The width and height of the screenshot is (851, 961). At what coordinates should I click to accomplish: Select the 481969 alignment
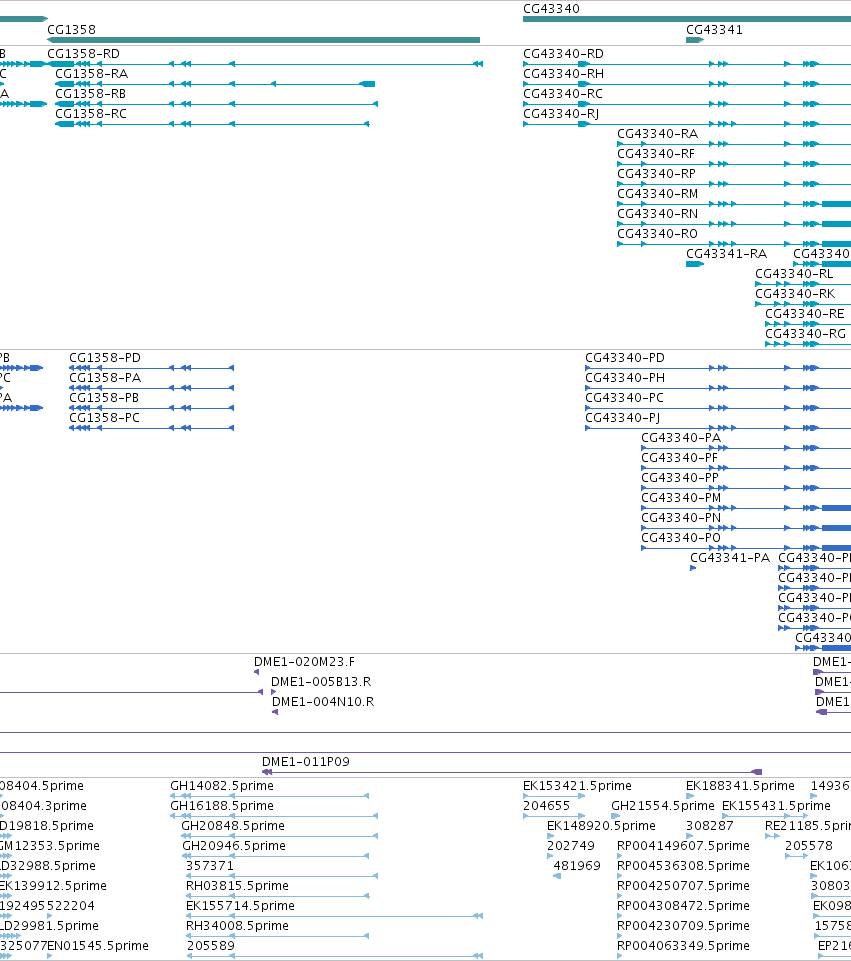577,865
